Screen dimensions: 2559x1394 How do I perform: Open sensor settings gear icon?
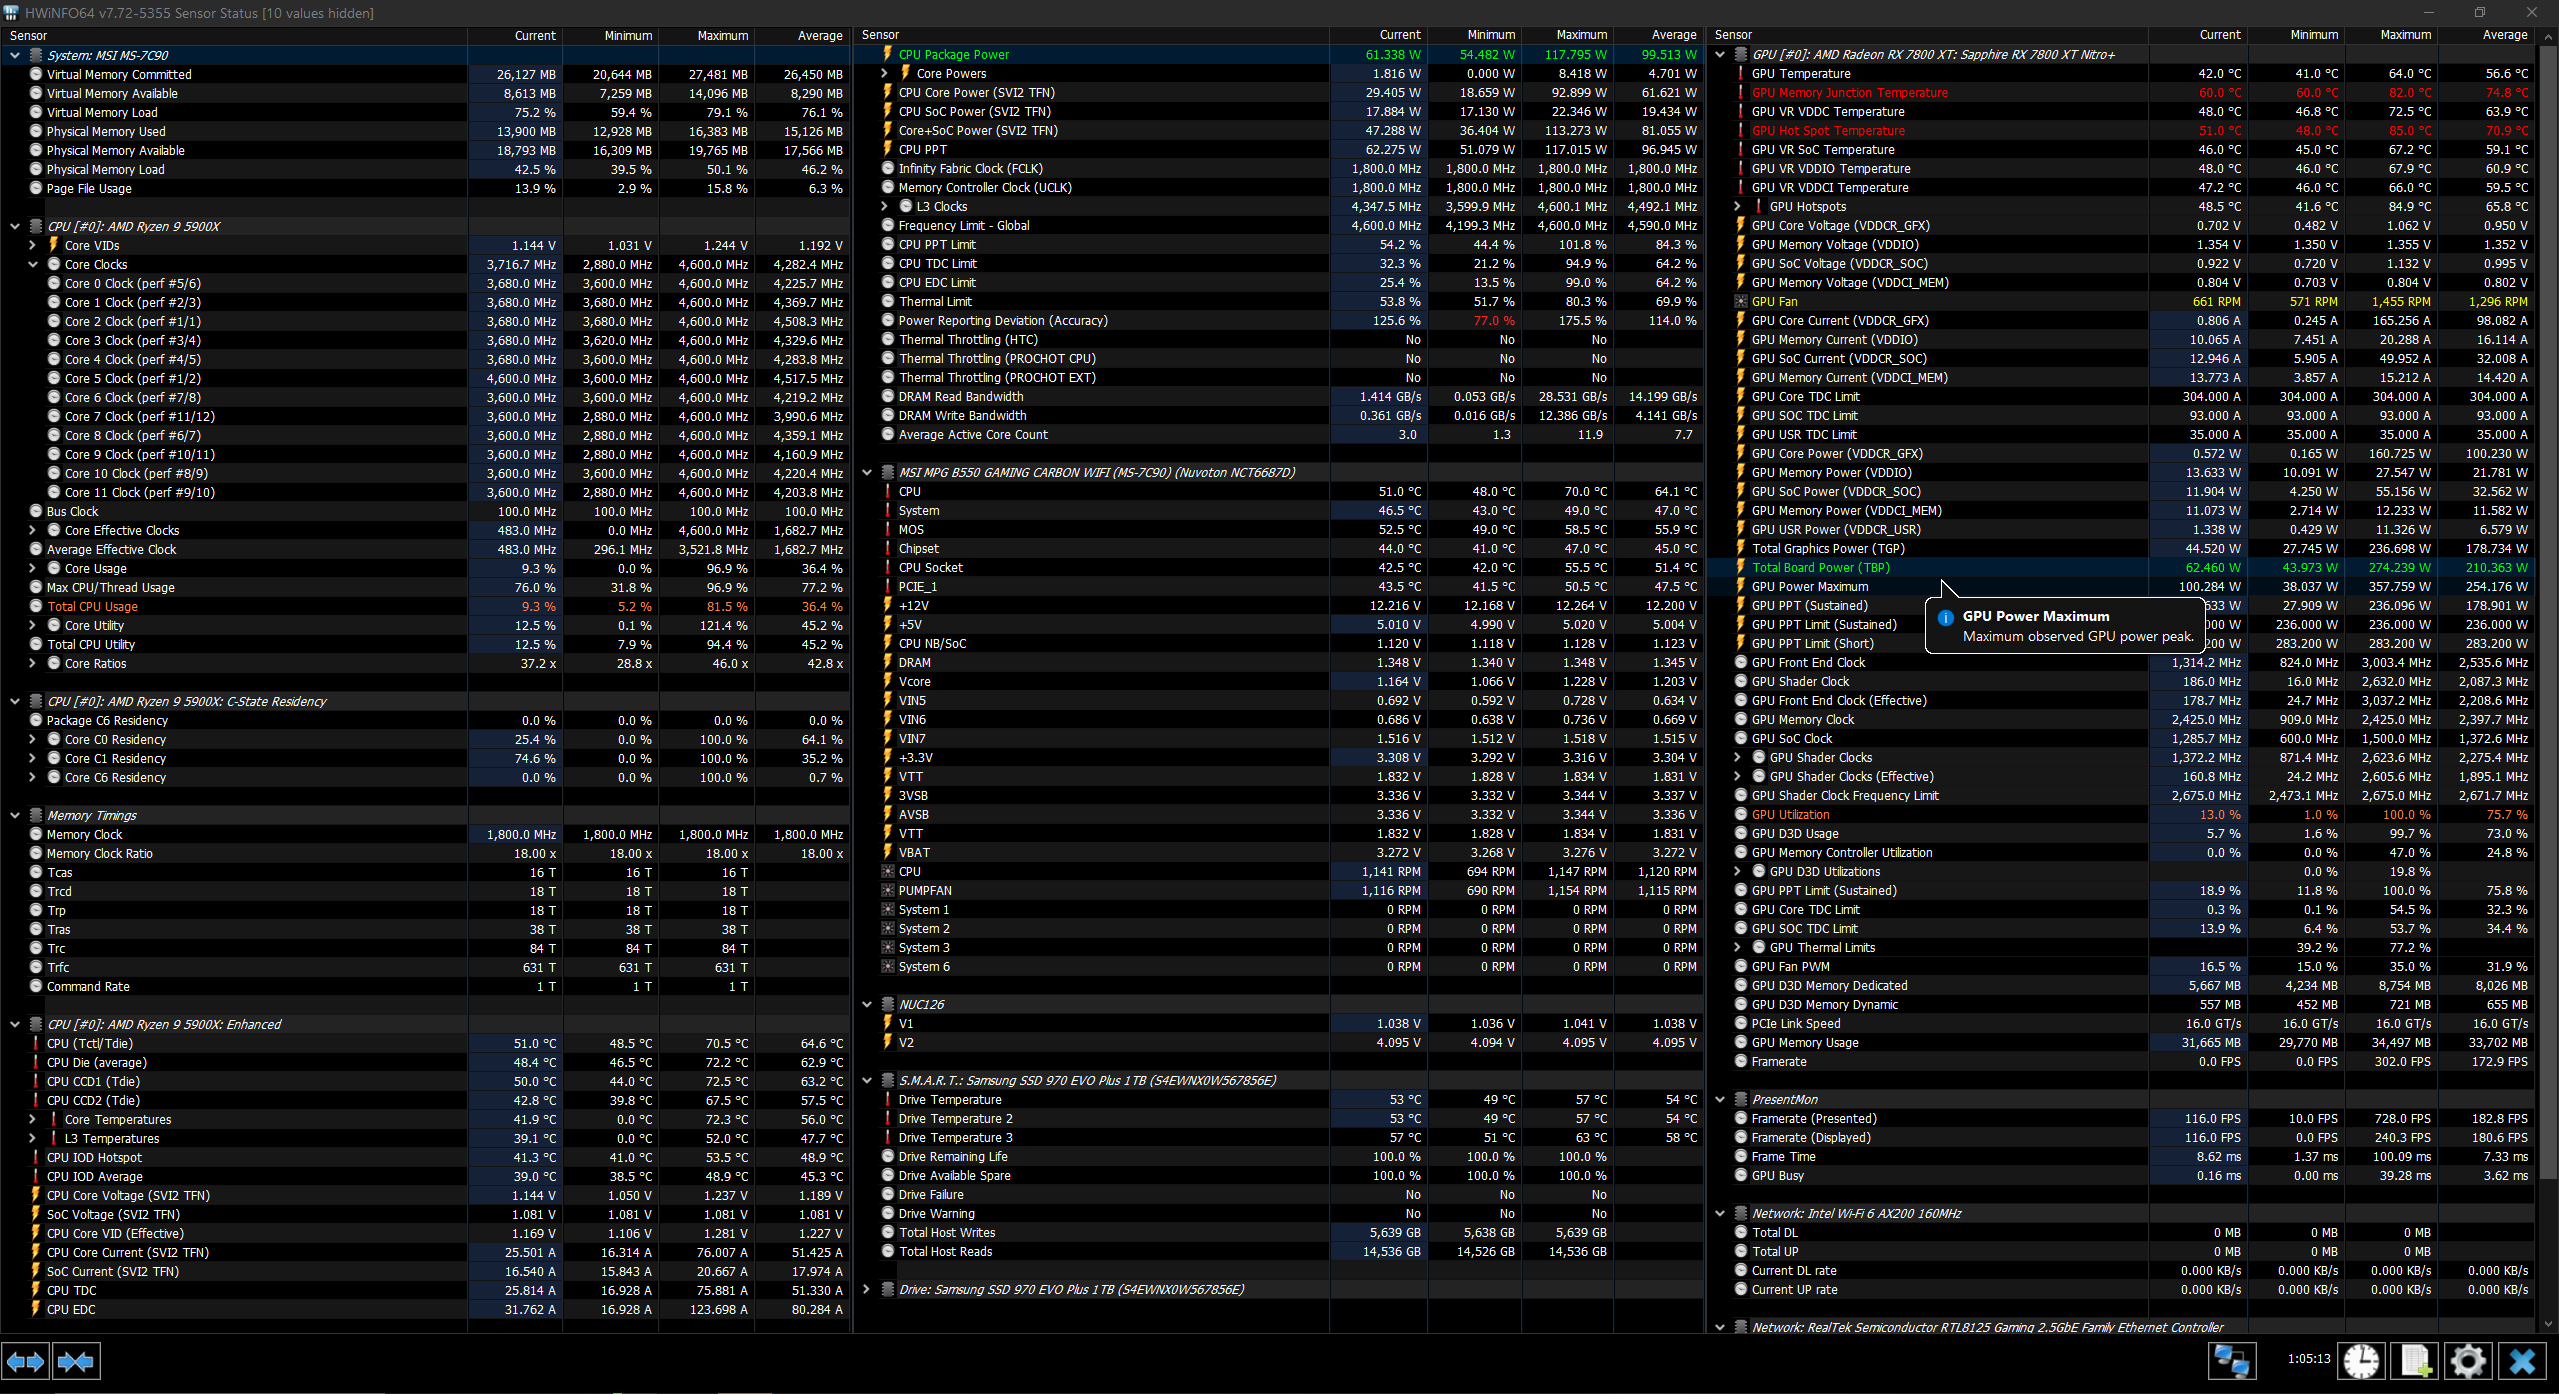click(x=2468, y=1361)
